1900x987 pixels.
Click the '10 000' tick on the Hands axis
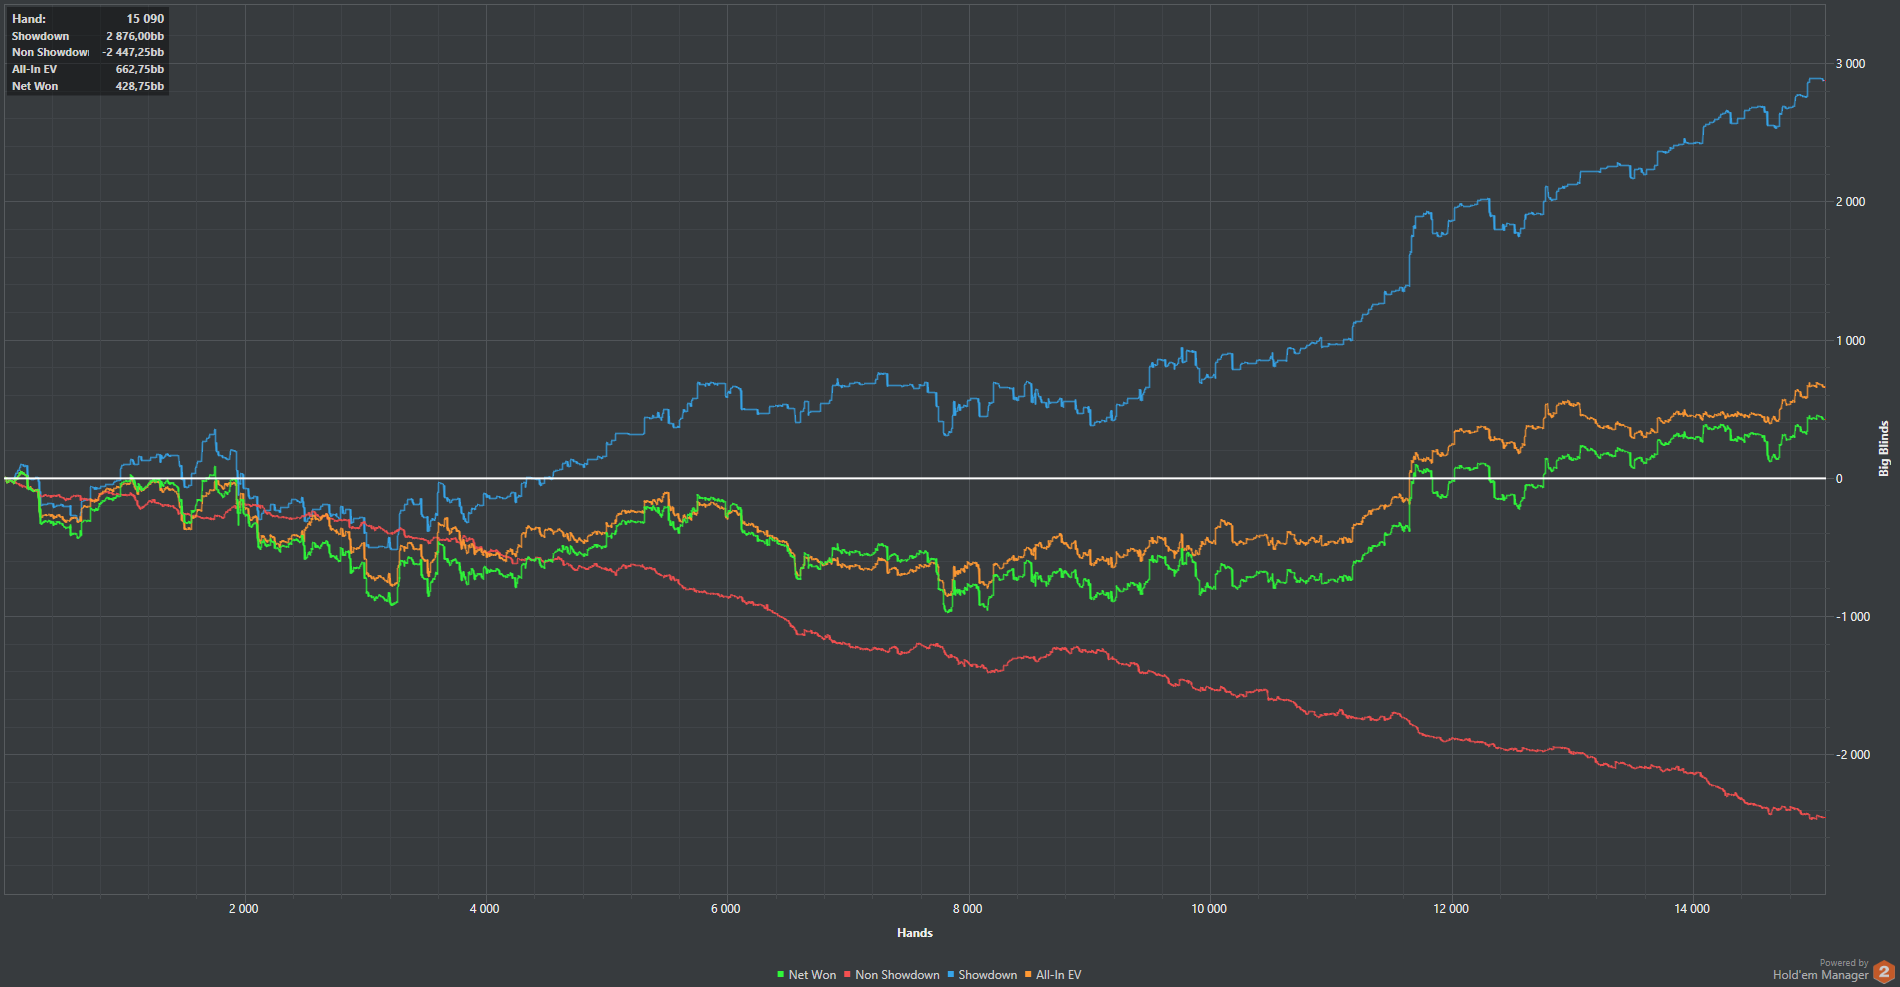(x=1209, y=909)
